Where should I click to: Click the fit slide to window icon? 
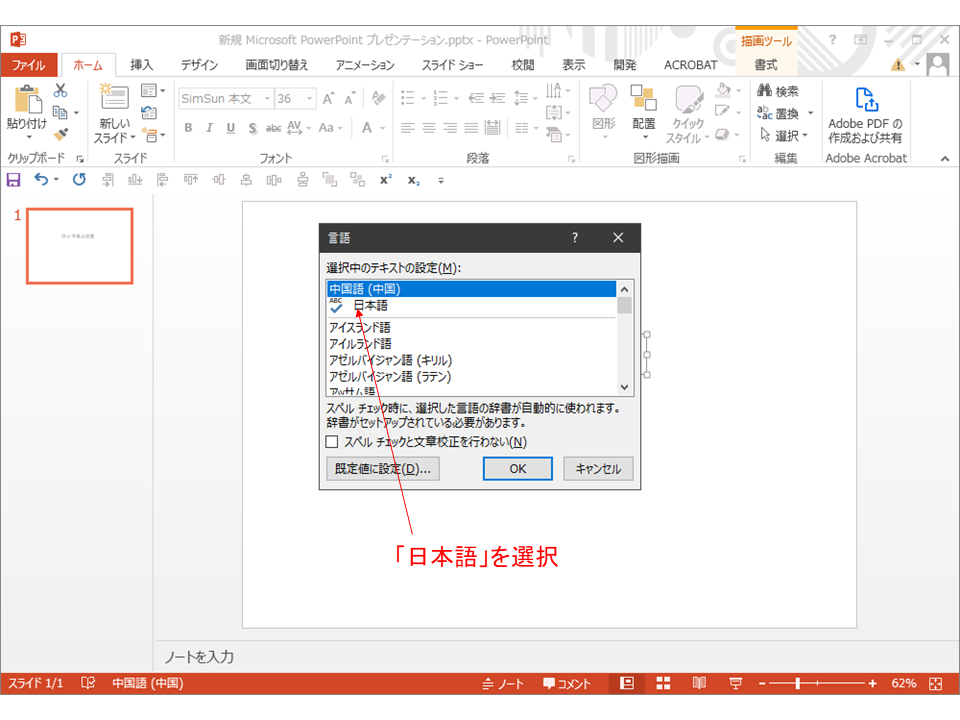tap(936, 683)
